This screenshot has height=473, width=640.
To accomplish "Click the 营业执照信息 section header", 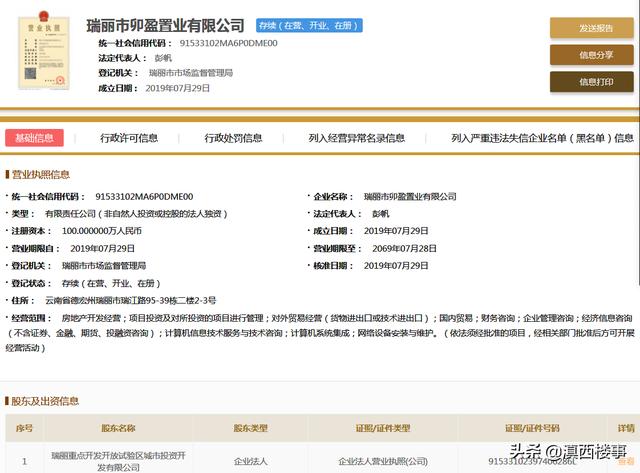I will click(40, 174).
